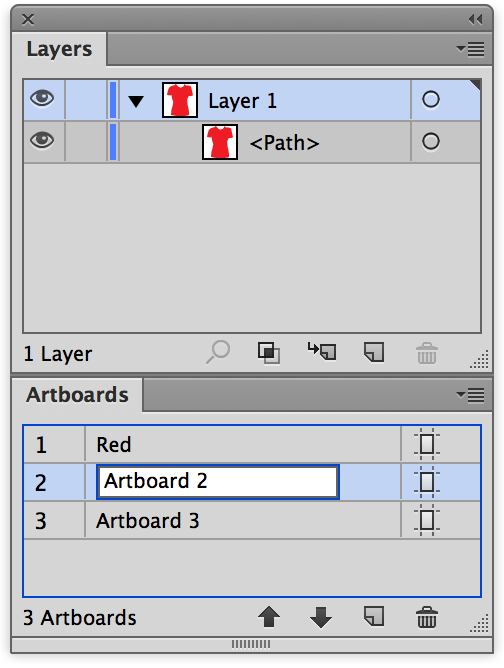Hide Layer 1 visibility eye
Viewport: 504px width, 668px height.
coord(42,99)
